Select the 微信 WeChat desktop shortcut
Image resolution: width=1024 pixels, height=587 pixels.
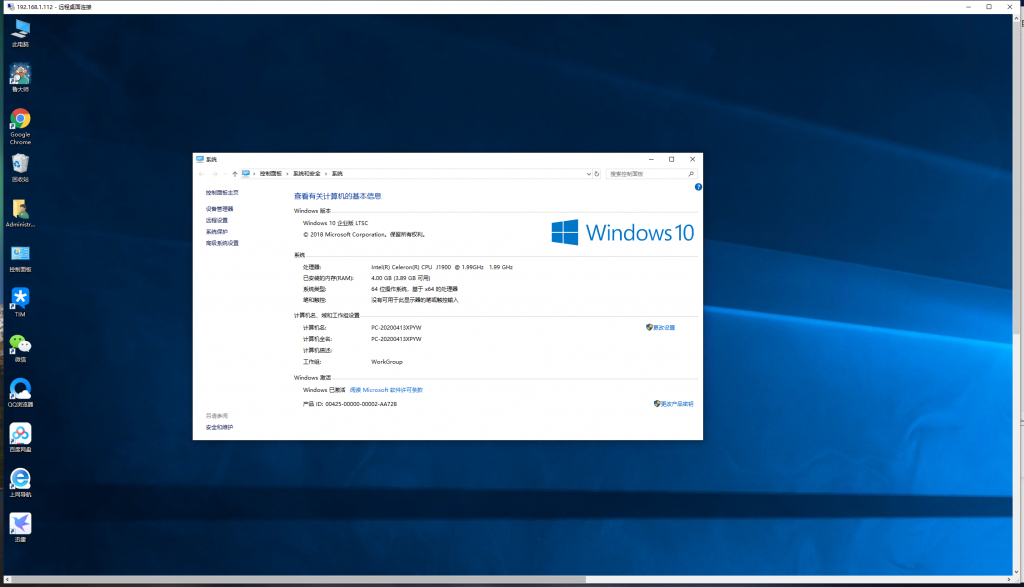pos(20,348)
